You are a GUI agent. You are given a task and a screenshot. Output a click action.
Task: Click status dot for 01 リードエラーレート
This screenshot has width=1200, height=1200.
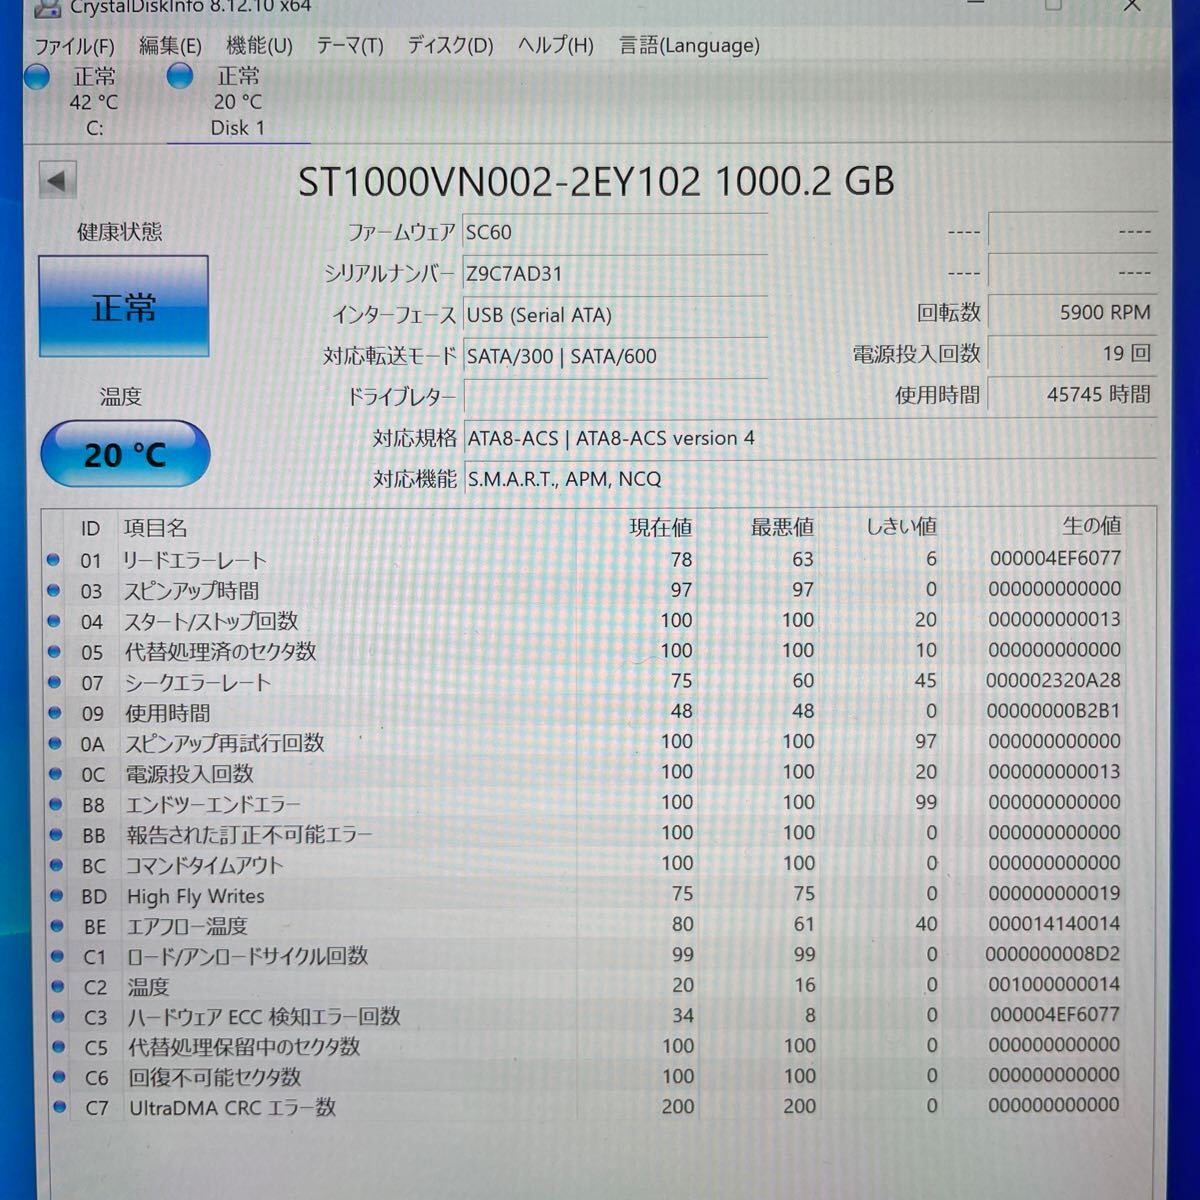click(x=53, y=560)
